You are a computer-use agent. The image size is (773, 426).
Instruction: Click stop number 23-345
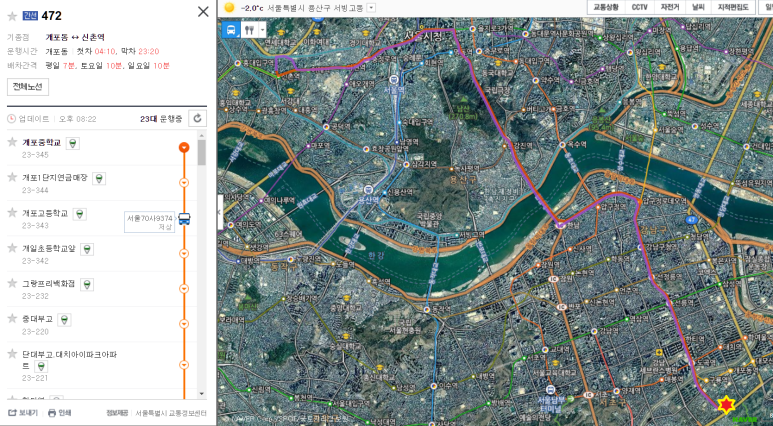[x=35, y=155]
